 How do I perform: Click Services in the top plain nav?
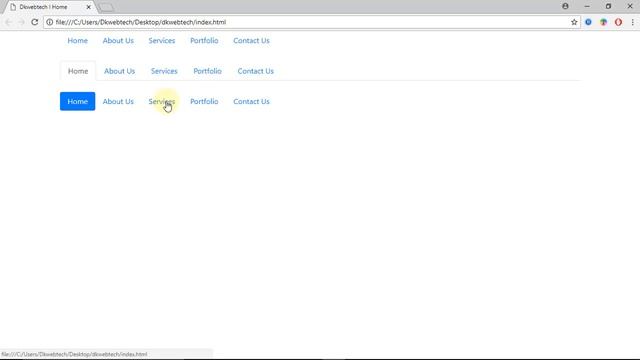(x=162, y=40)
